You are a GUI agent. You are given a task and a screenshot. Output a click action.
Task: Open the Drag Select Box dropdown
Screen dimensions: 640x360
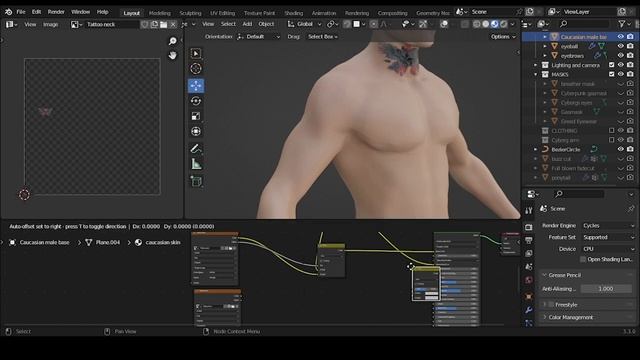tap(322, 37)
